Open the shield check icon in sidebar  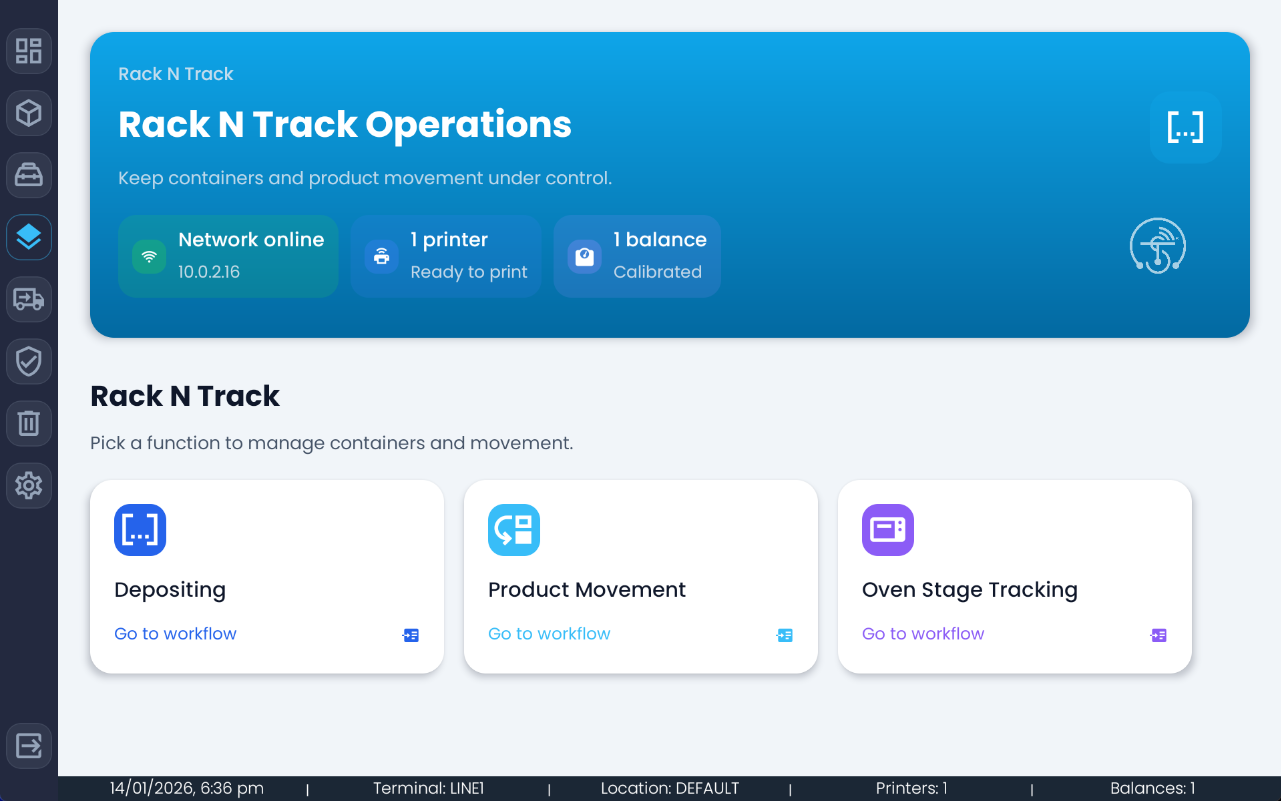(29, 361)
